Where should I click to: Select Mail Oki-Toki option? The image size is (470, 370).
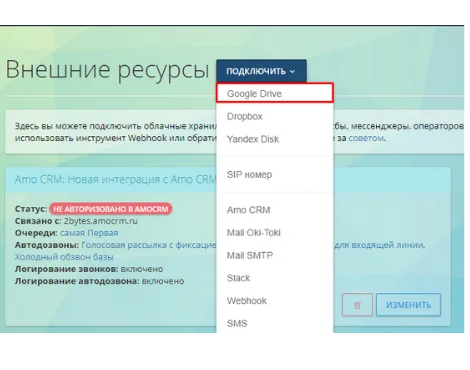(x=275, y=233)
